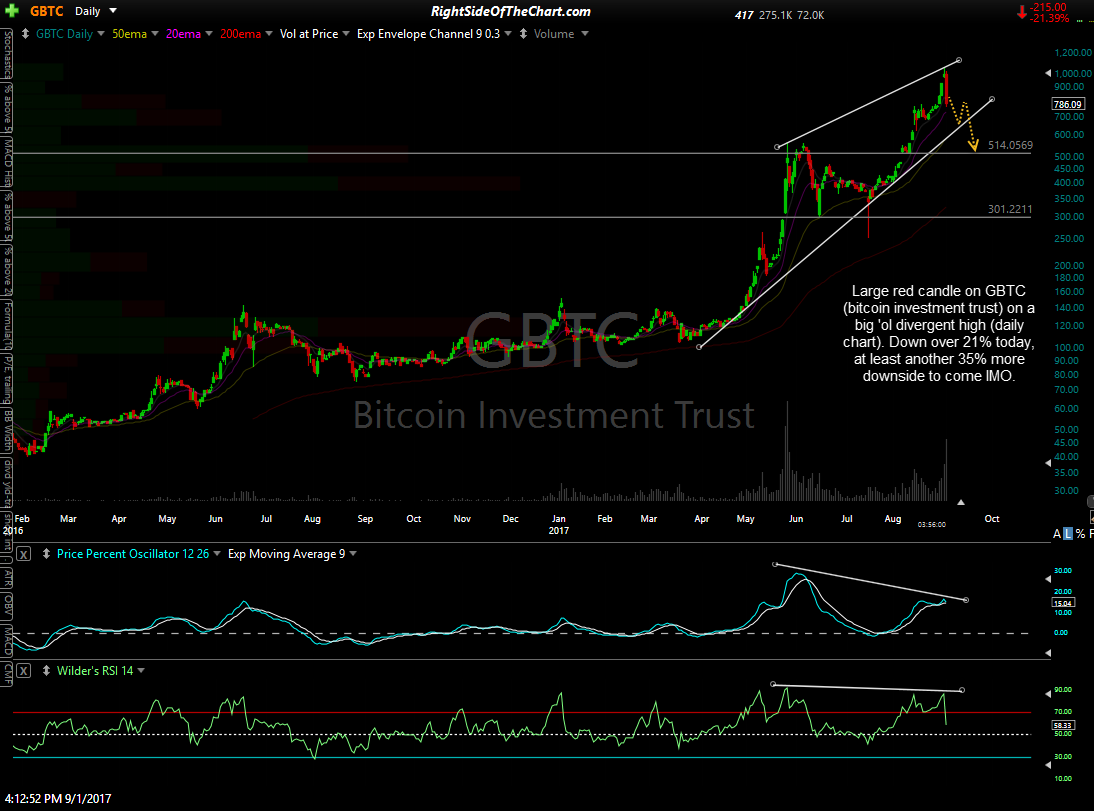Select the OBV indicator side tab
This screenshot has width=1094, height=811.
[x=7, y=605]
